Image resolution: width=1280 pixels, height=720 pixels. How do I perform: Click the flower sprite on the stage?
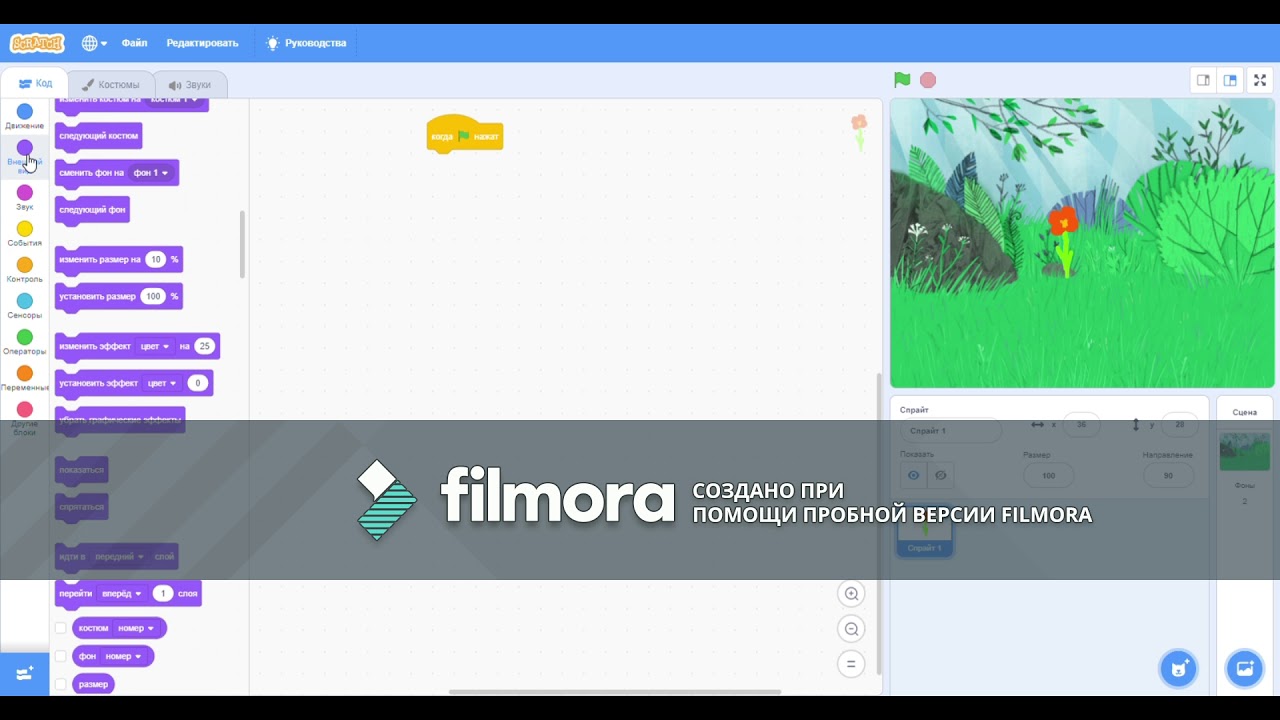(1063, 240)
